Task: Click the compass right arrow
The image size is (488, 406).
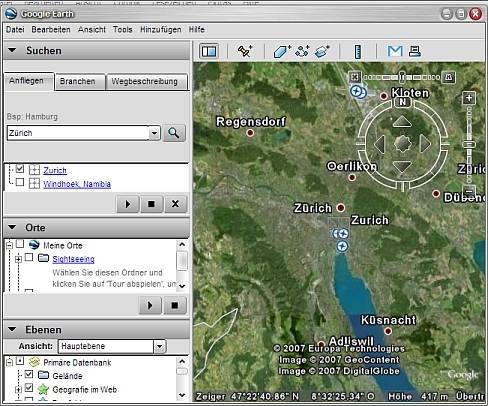Action: tap(425, 144)
